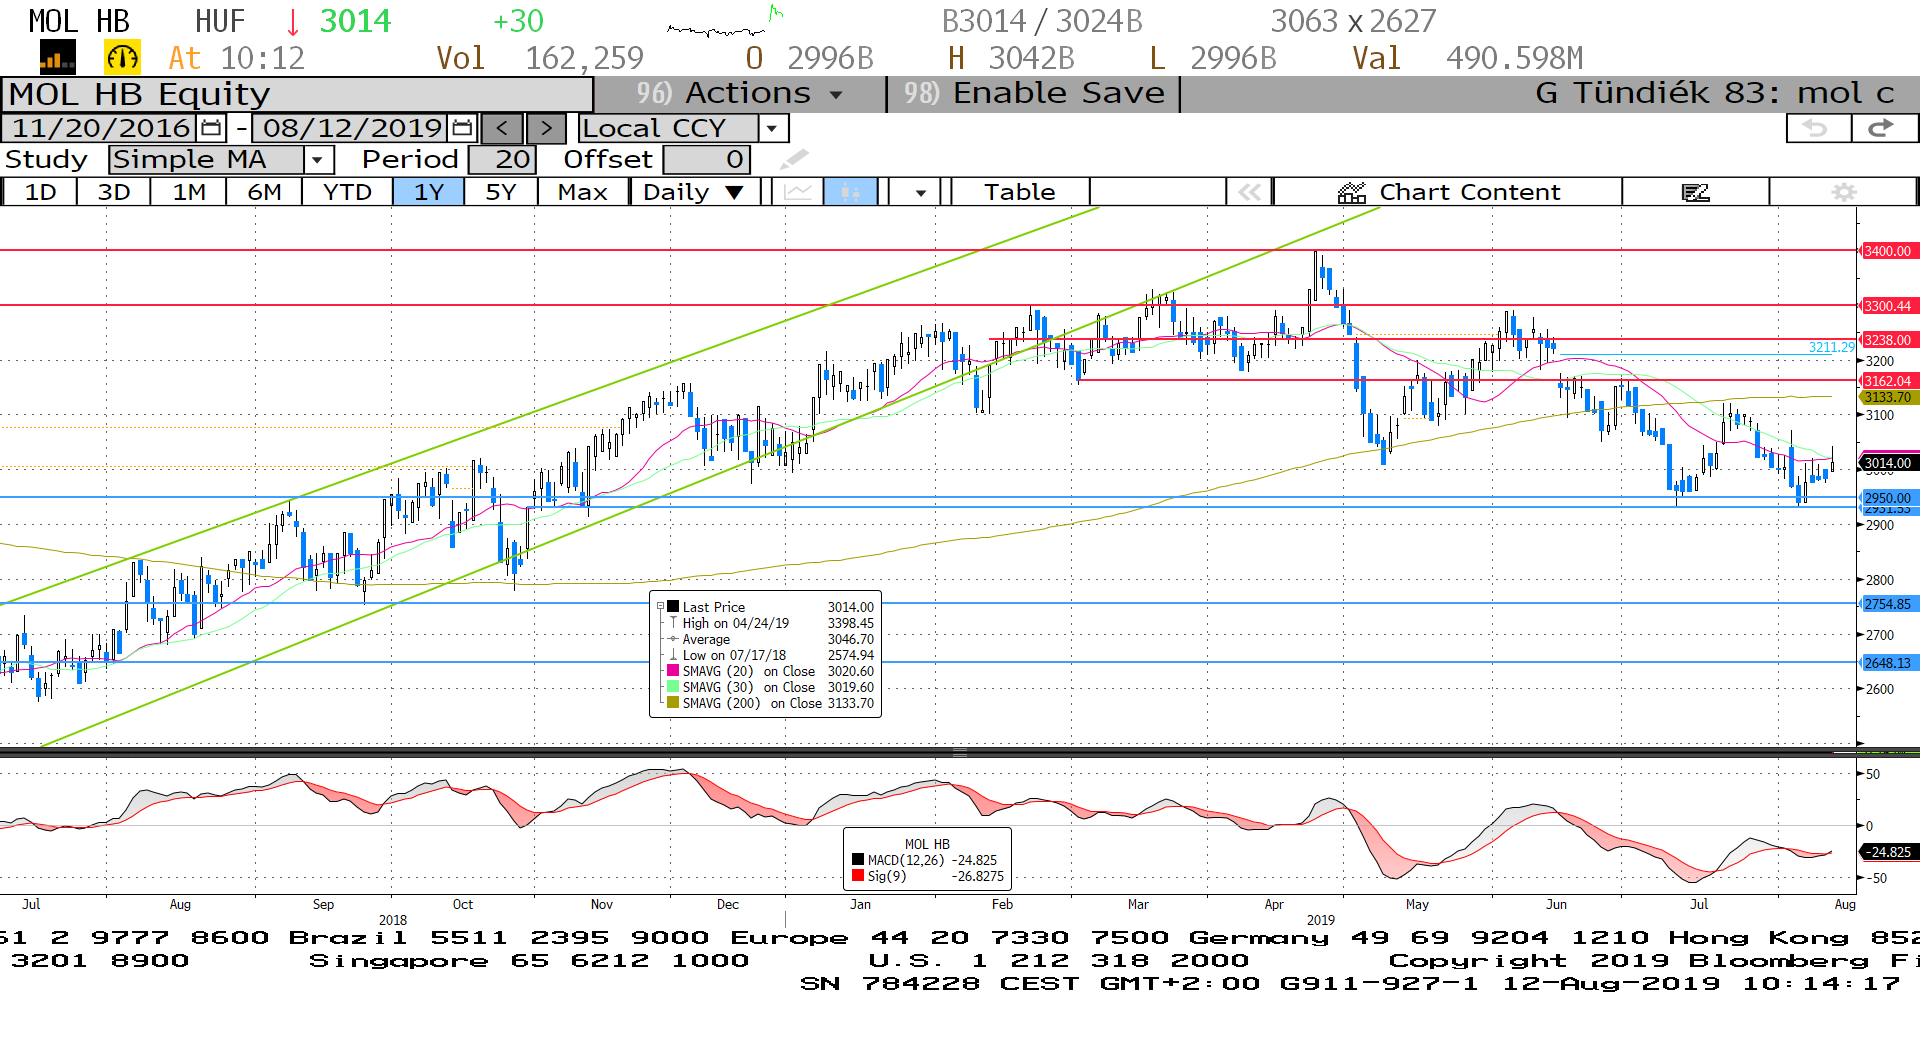The image size is (1920, 1039).
Task: Click the Chart Content chart icon
Action: pyautogui.click(x=1352, y=192)
